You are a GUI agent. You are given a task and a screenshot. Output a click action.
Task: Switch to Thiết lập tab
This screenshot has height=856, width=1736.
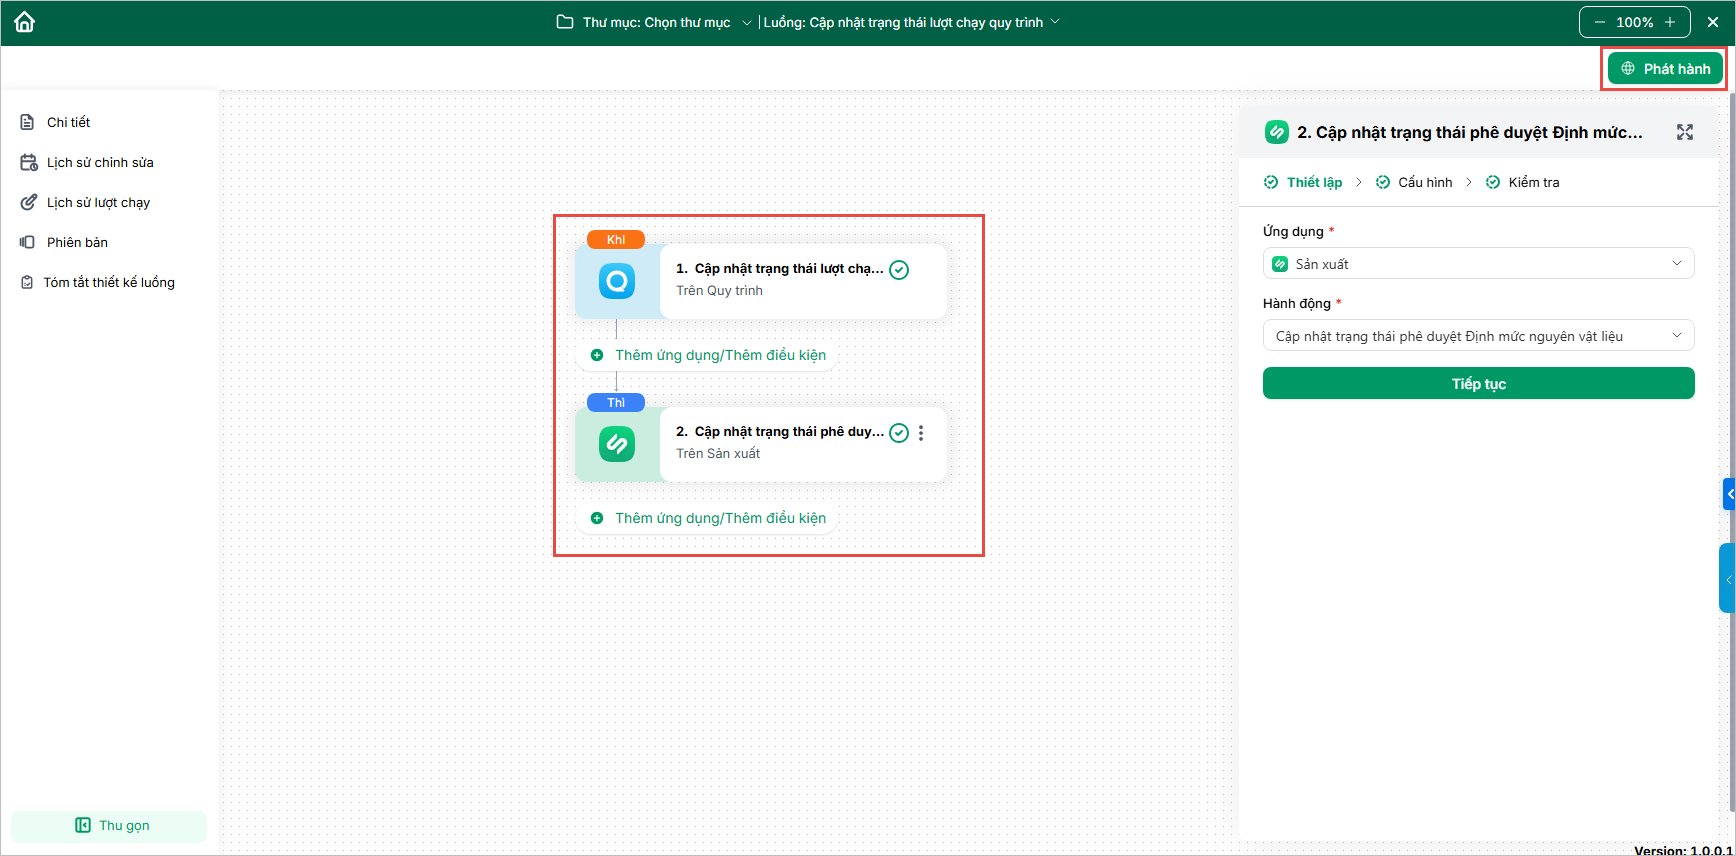point(1303,182)
